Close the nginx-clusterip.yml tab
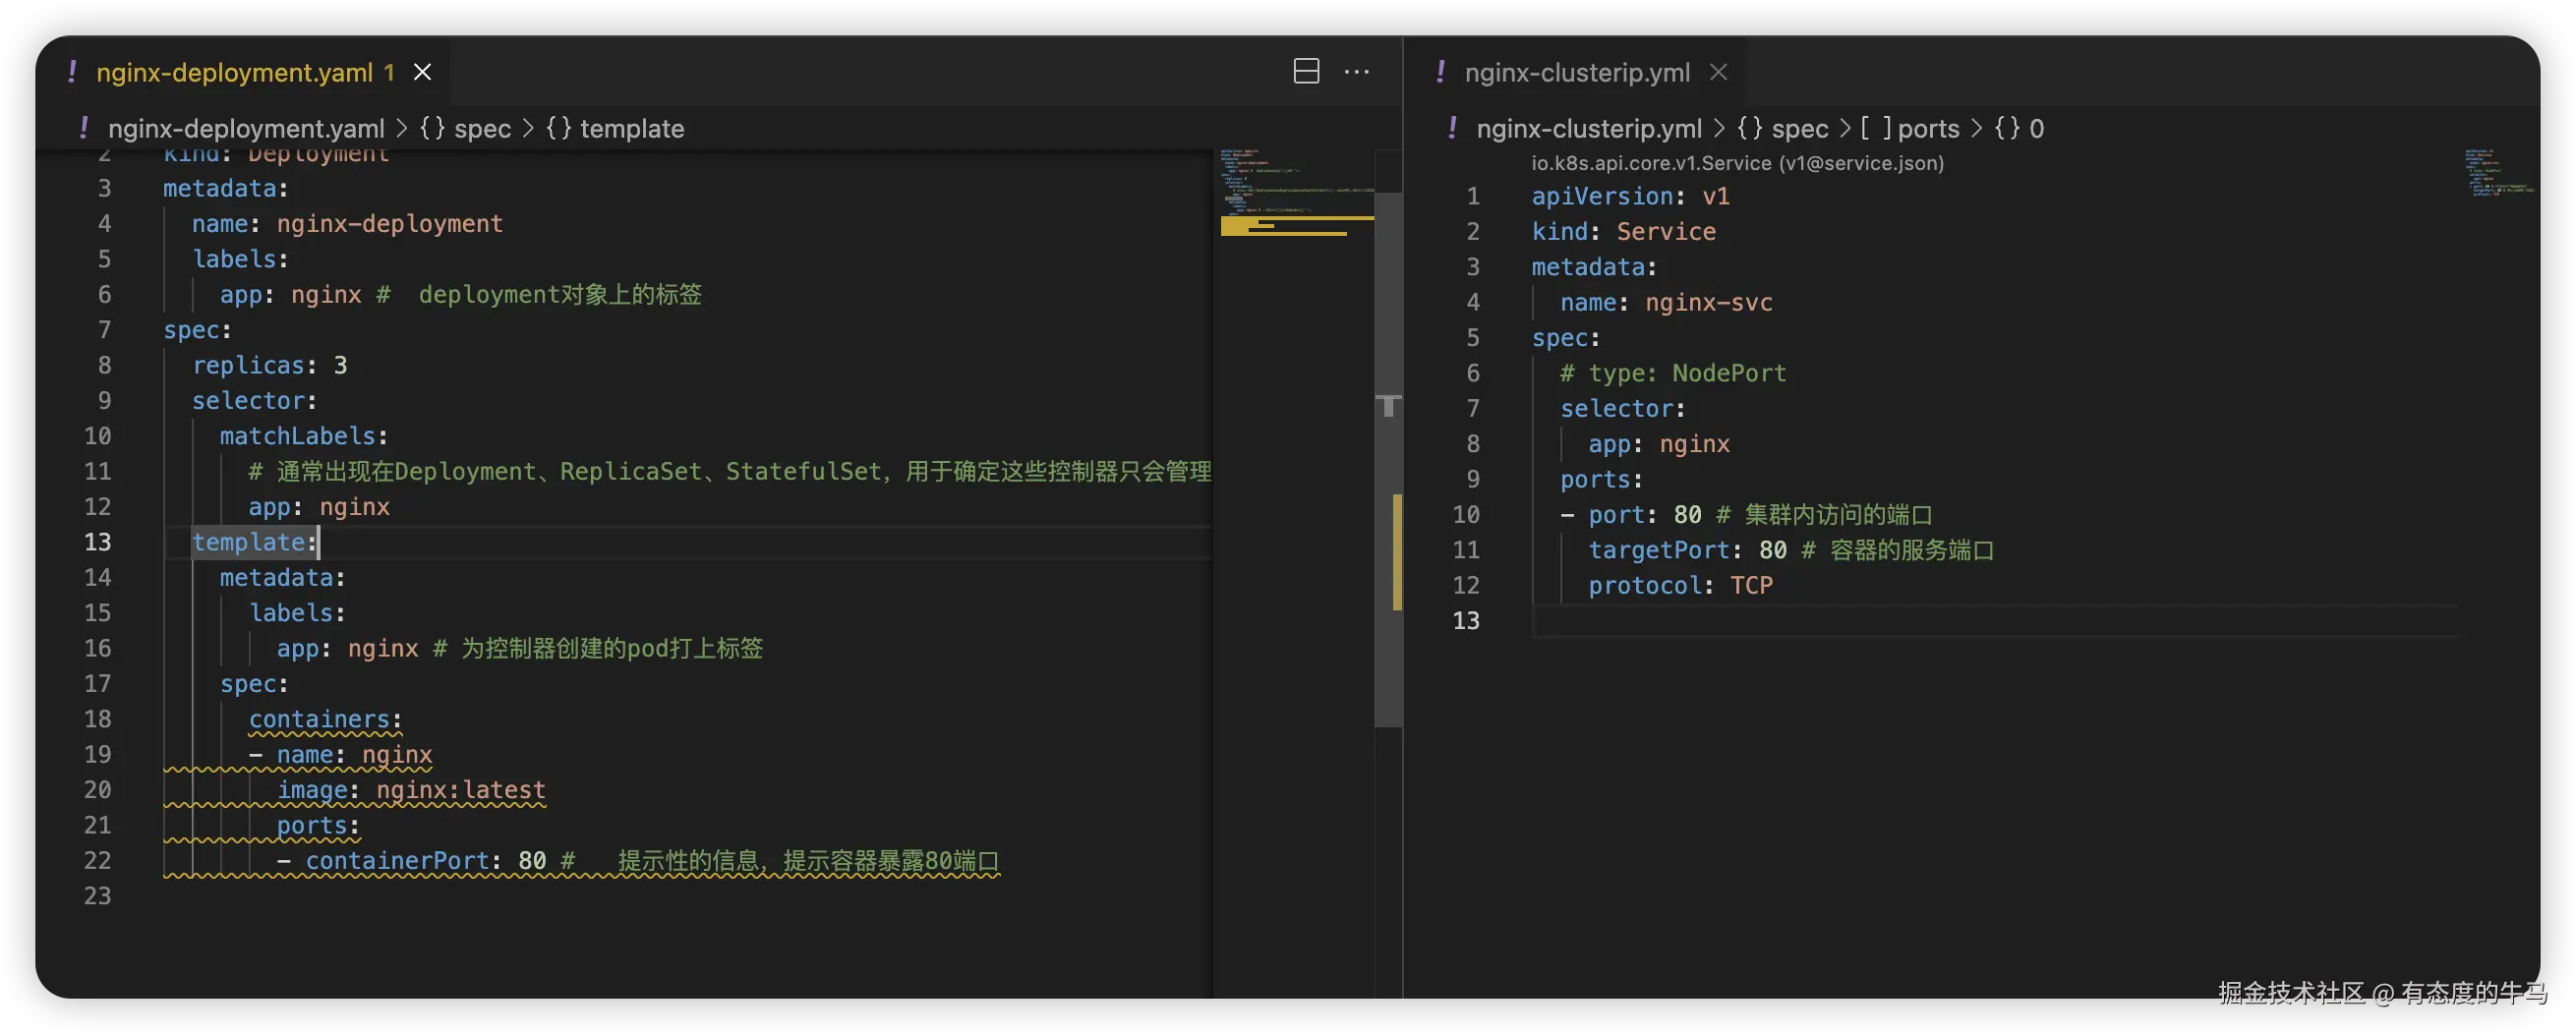 coord(1718,72)
